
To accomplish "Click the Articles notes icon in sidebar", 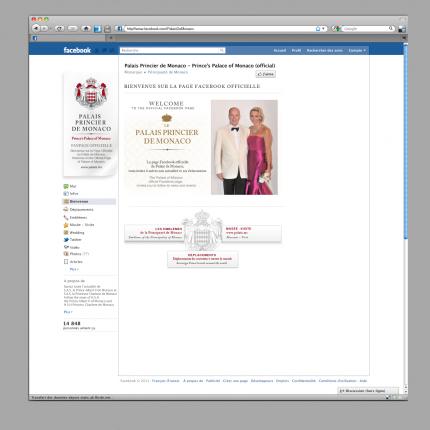I will coord(66,262).
